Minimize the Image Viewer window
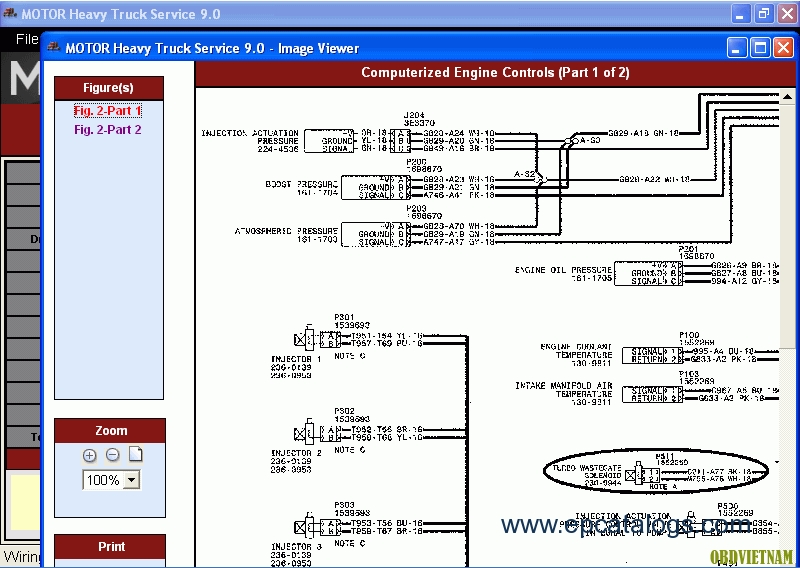800x568 pixels. point(737,48)
